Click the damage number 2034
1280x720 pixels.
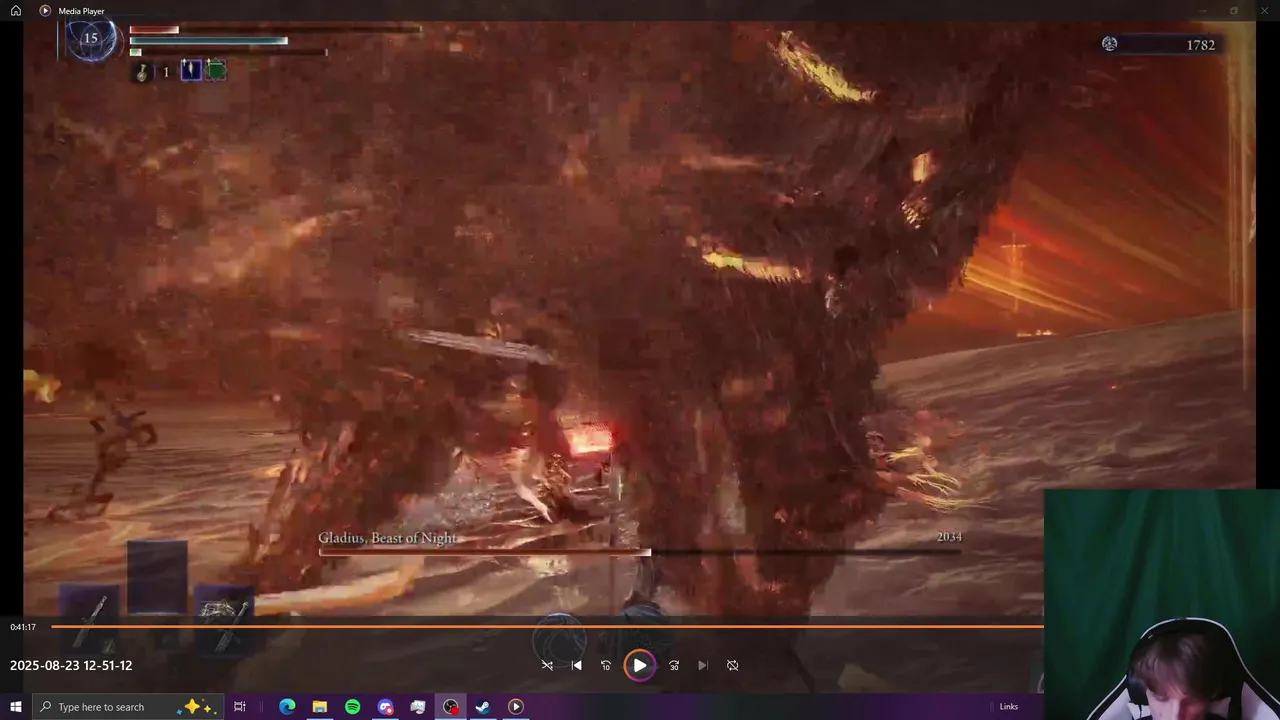click(x=949, y=537)
